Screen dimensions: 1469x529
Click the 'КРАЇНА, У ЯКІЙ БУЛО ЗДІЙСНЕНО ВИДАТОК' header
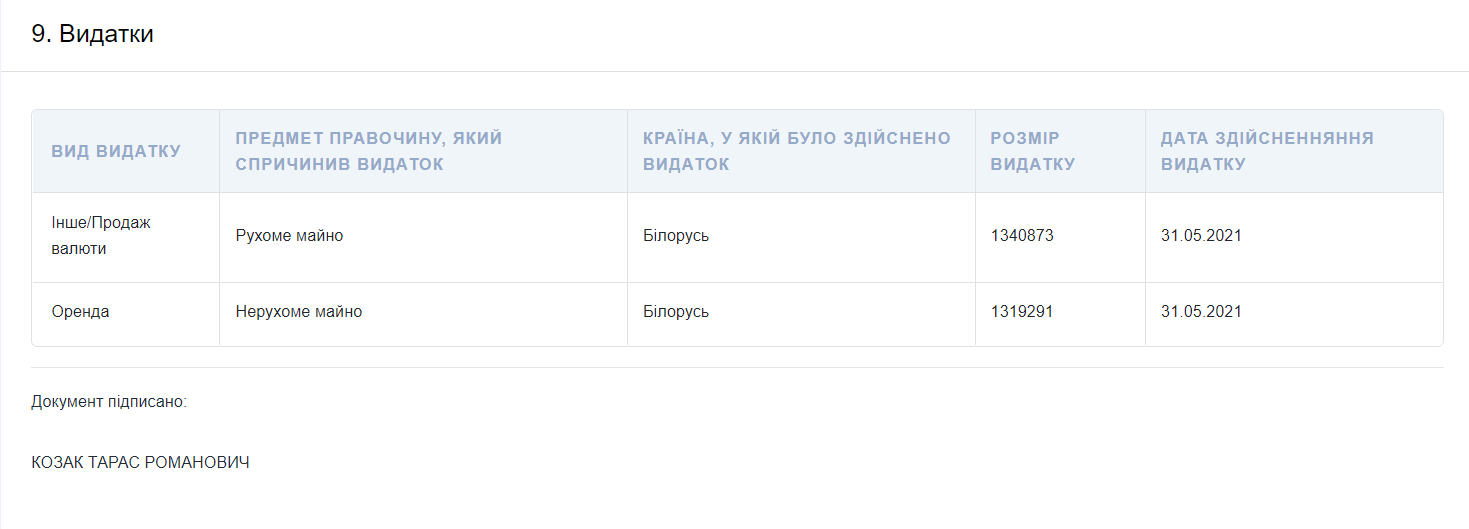(x=796, y=151)
